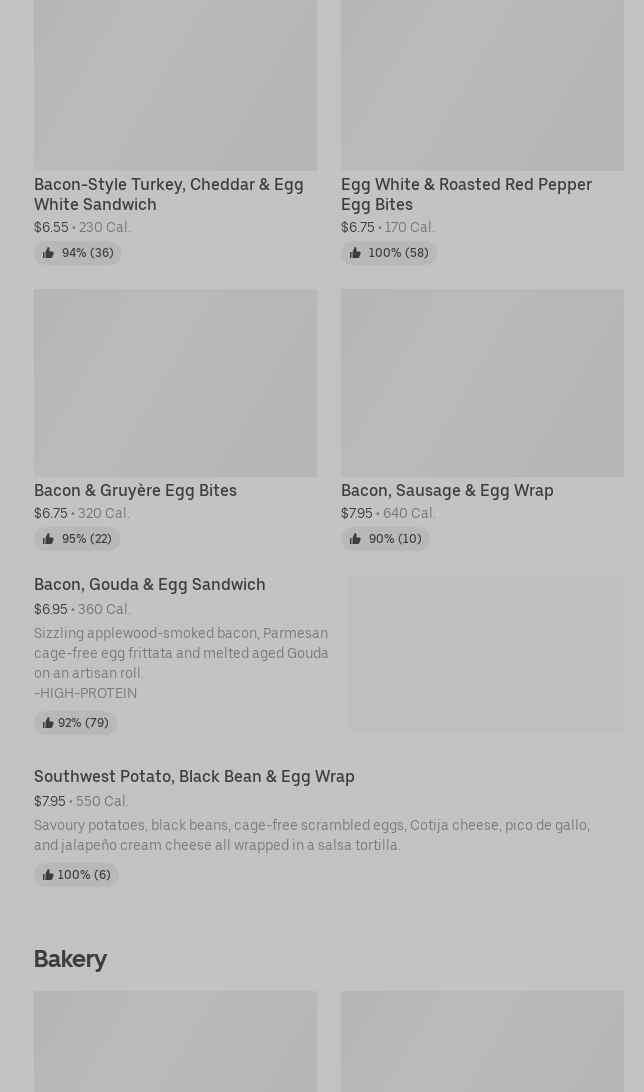
Task: Click the Bacon & Gruyère Egg Bites title
Action: (x=135, y=490)
